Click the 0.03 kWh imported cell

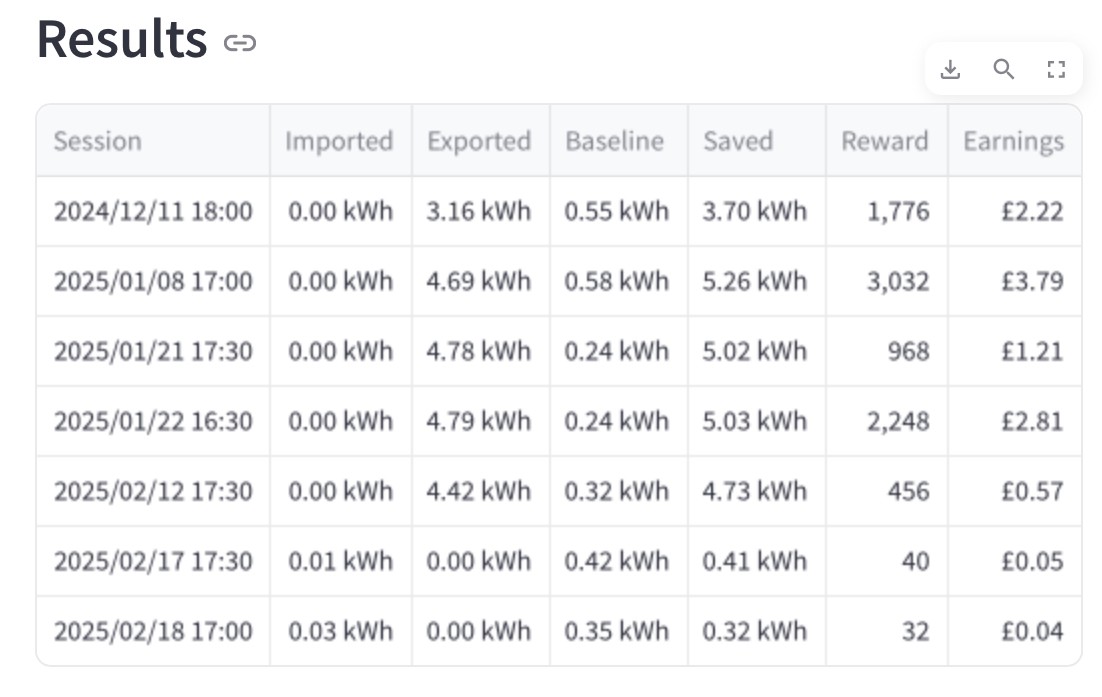(x=341, y=631)
